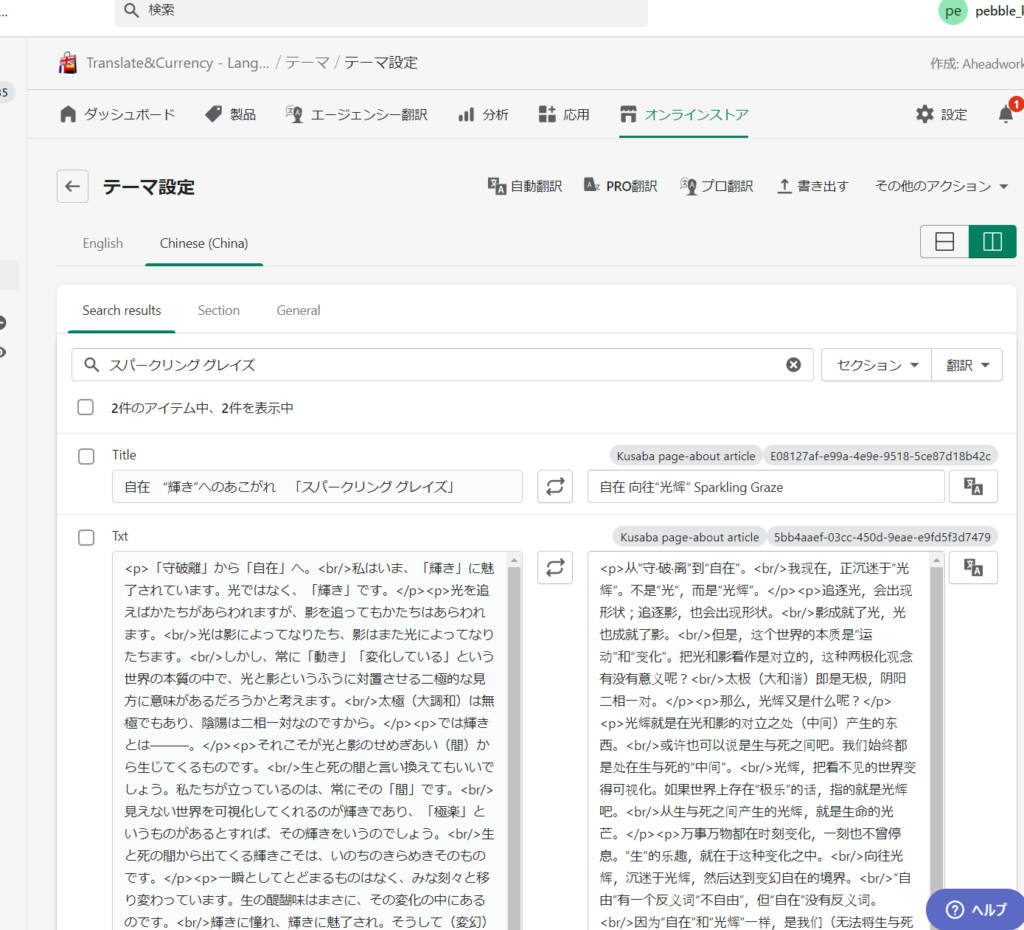Open the General tab
1024x930 pixels.
click(298, 310)
